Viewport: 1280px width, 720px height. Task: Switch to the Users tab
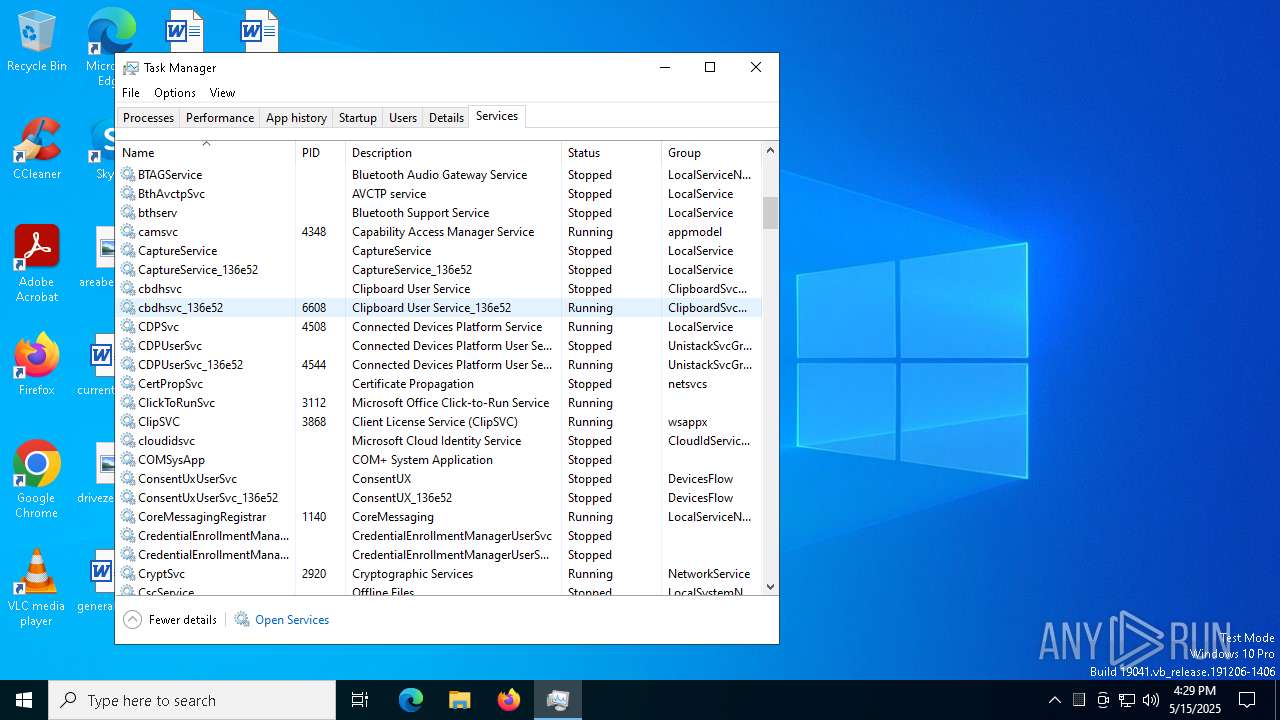pyautogui.click(x=403, y=118)
